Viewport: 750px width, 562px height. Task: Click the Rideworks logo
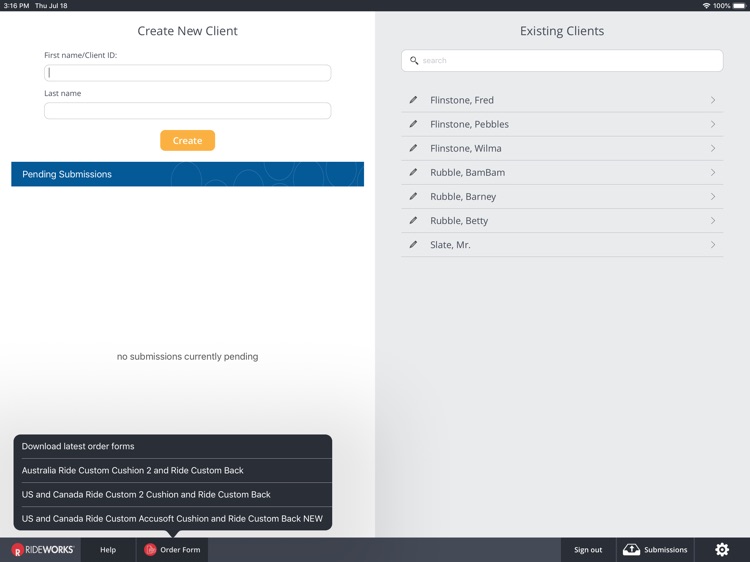click(x=43, y=550)
